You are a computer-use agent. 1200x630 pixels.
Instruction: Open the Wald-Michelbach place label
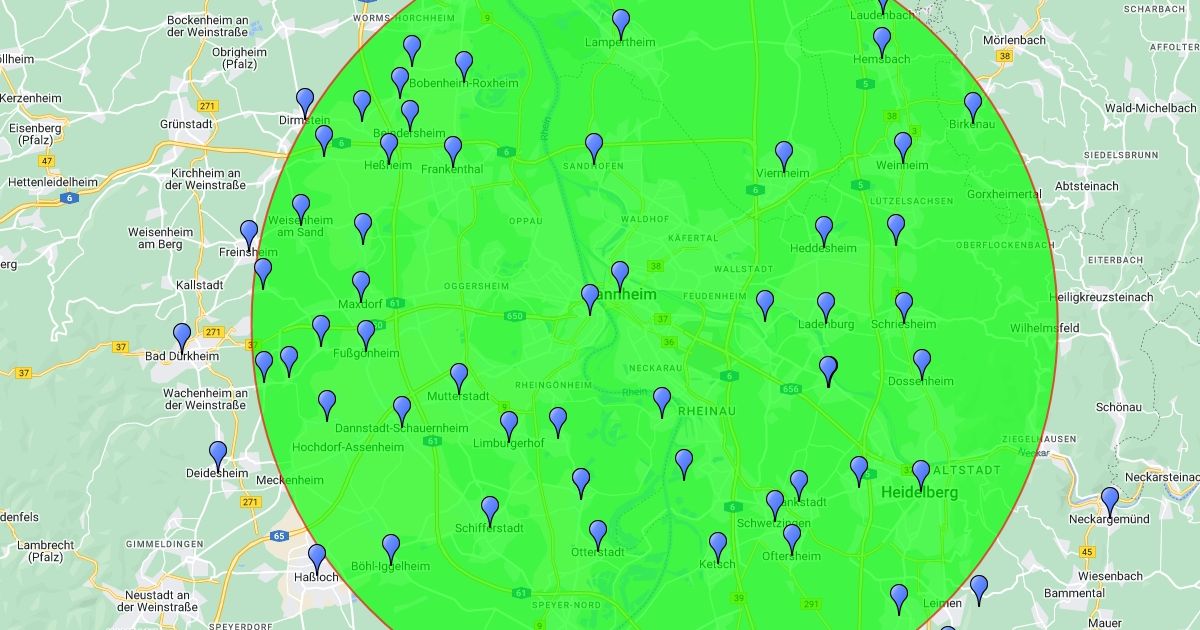pos(1150,108)
